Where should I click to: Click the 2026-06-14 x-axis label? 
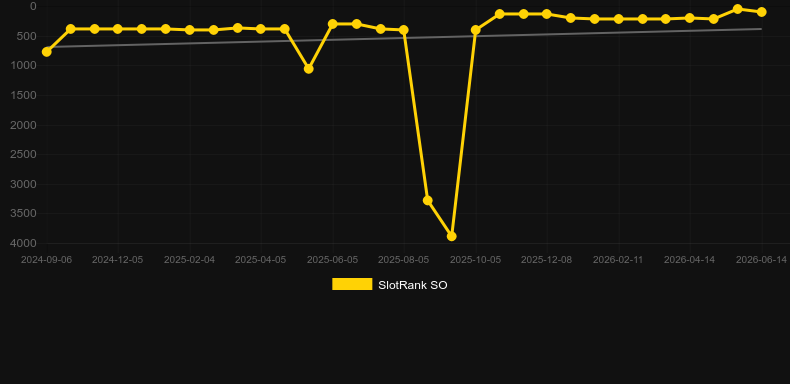point(761,260)
